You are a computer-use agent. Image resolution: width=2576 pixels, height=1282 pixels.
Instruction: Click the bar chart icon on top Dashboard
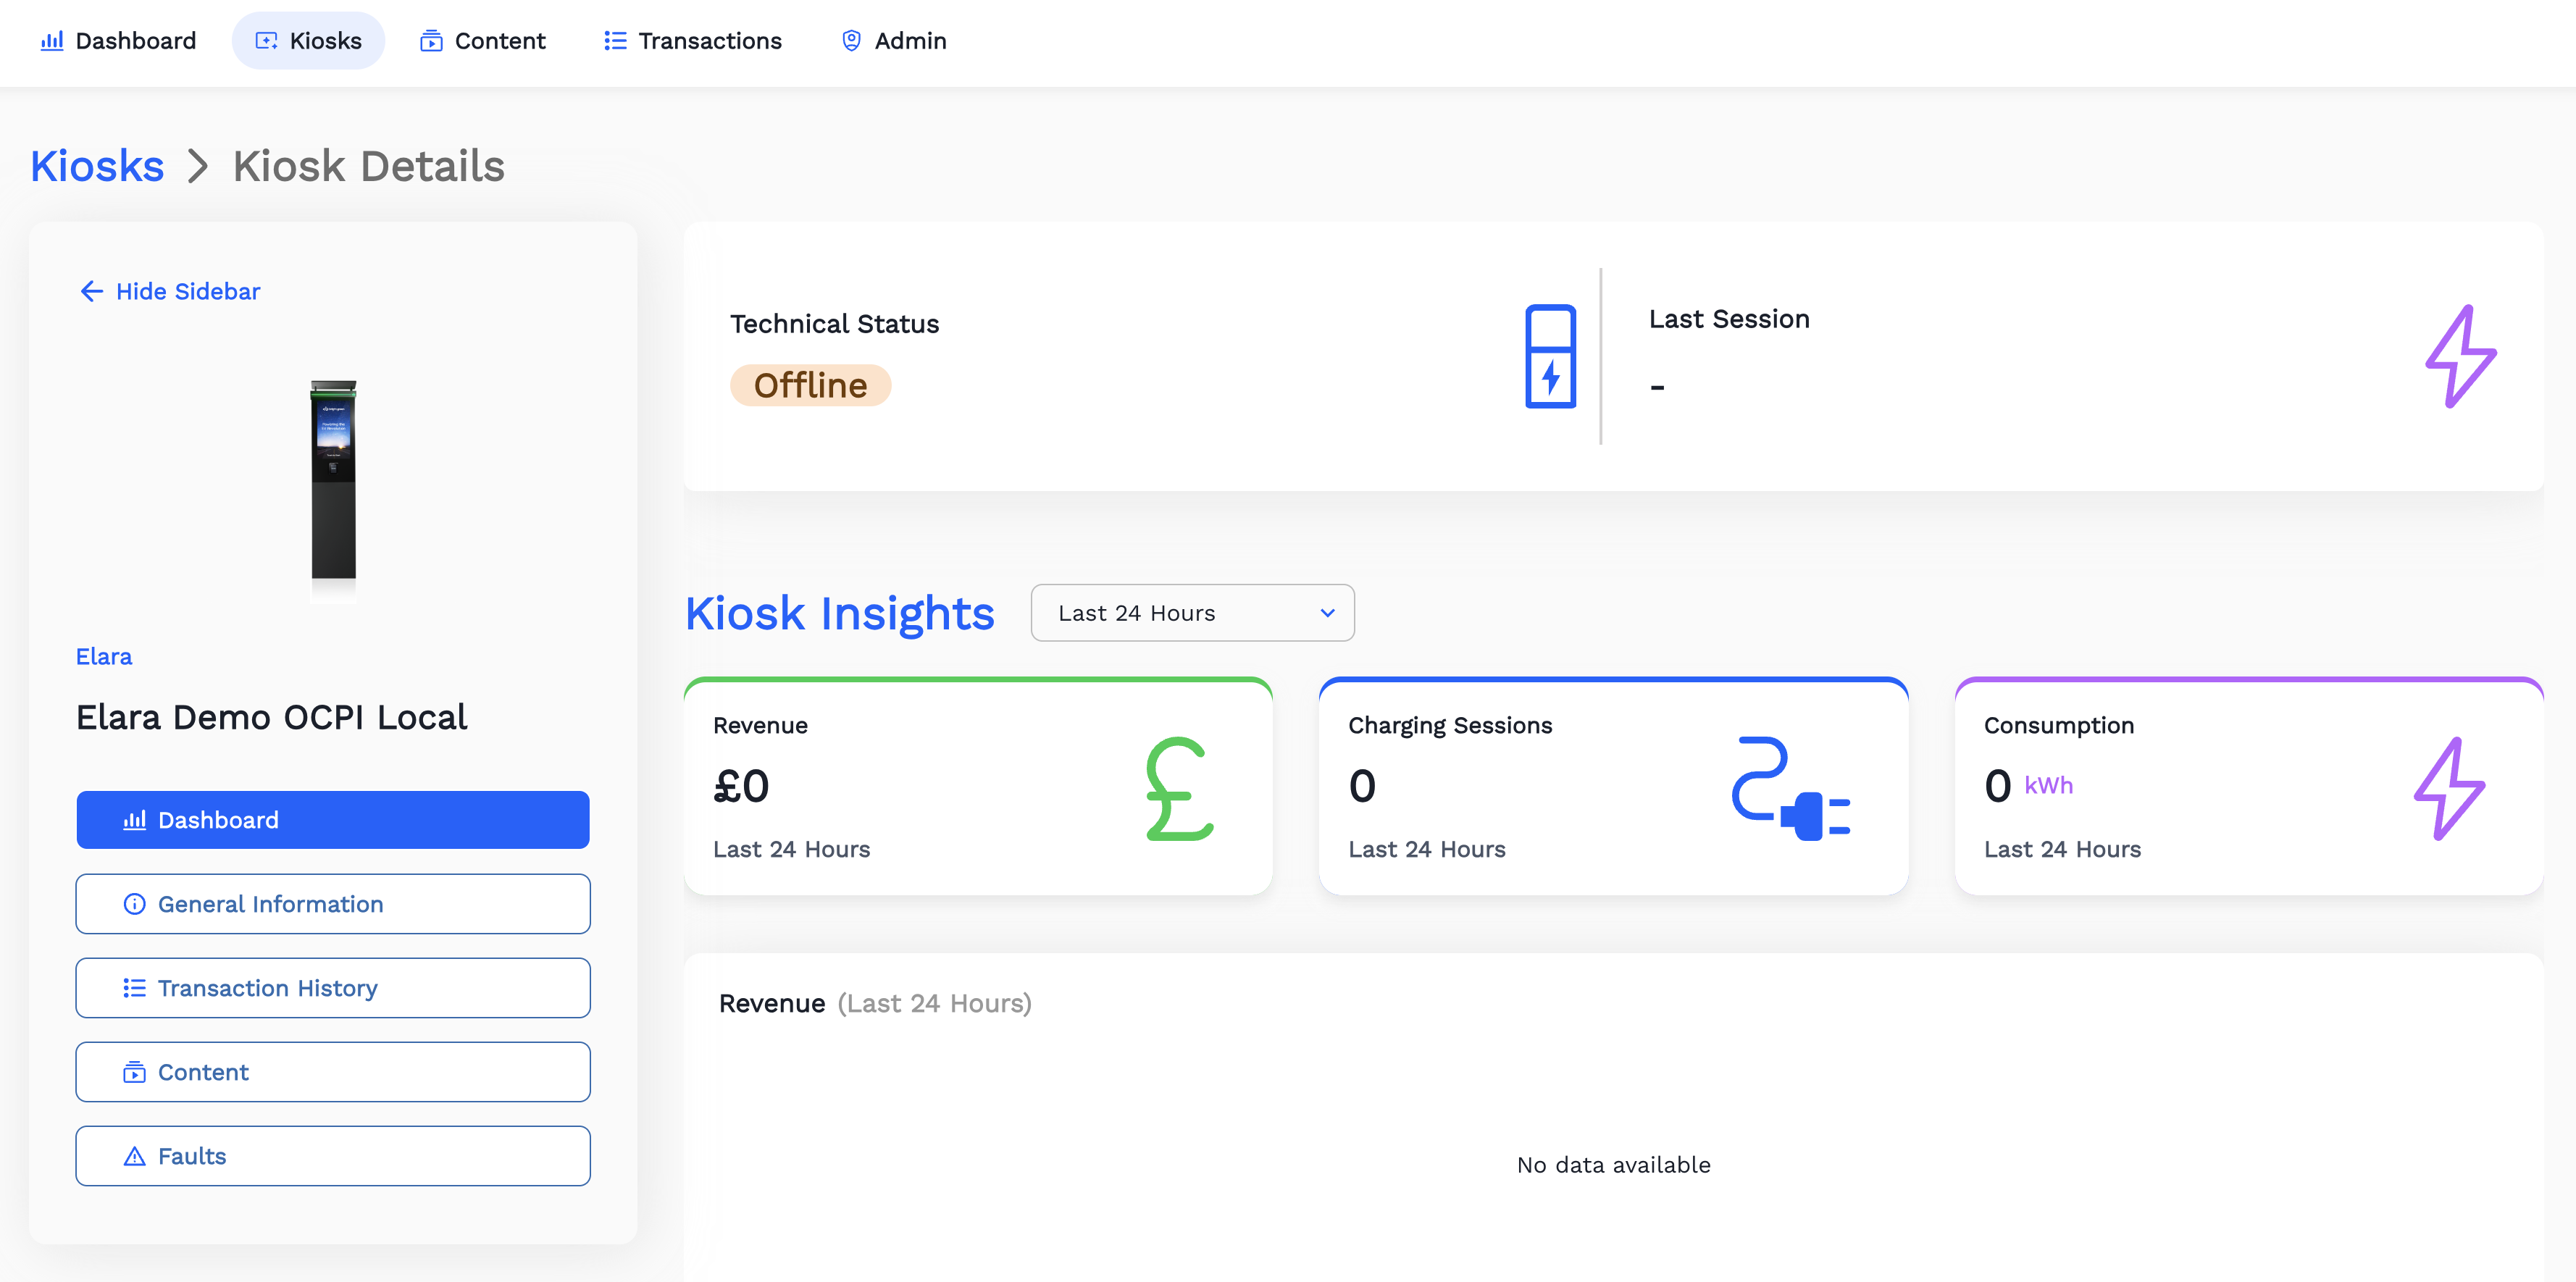pyautogui.click(x=52, y=41)
